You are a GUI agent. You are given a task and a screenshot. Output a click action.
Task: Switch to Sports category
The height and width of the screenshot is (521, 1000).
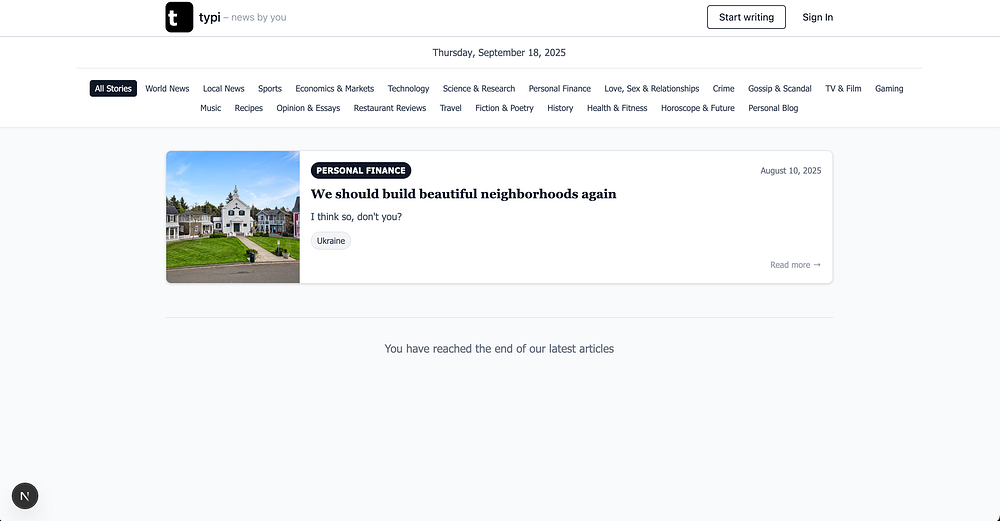[x=270, y=89]
